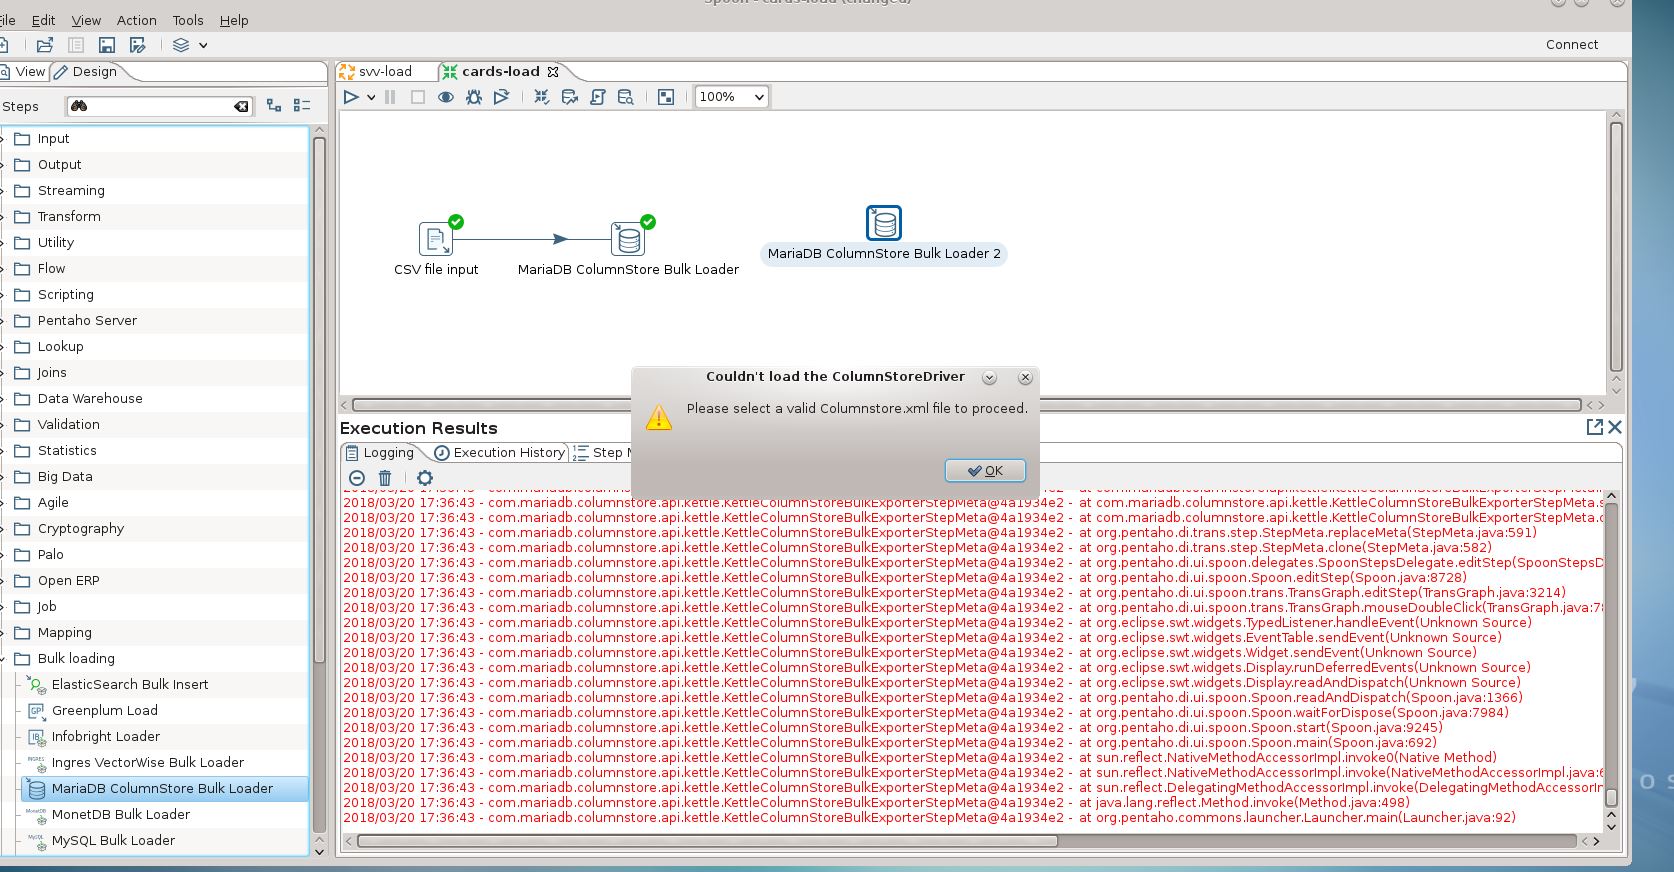The height and width of the screenshot is (872, 1674).
Task: Open the Action menu
Action: click(x=136, y=20)
